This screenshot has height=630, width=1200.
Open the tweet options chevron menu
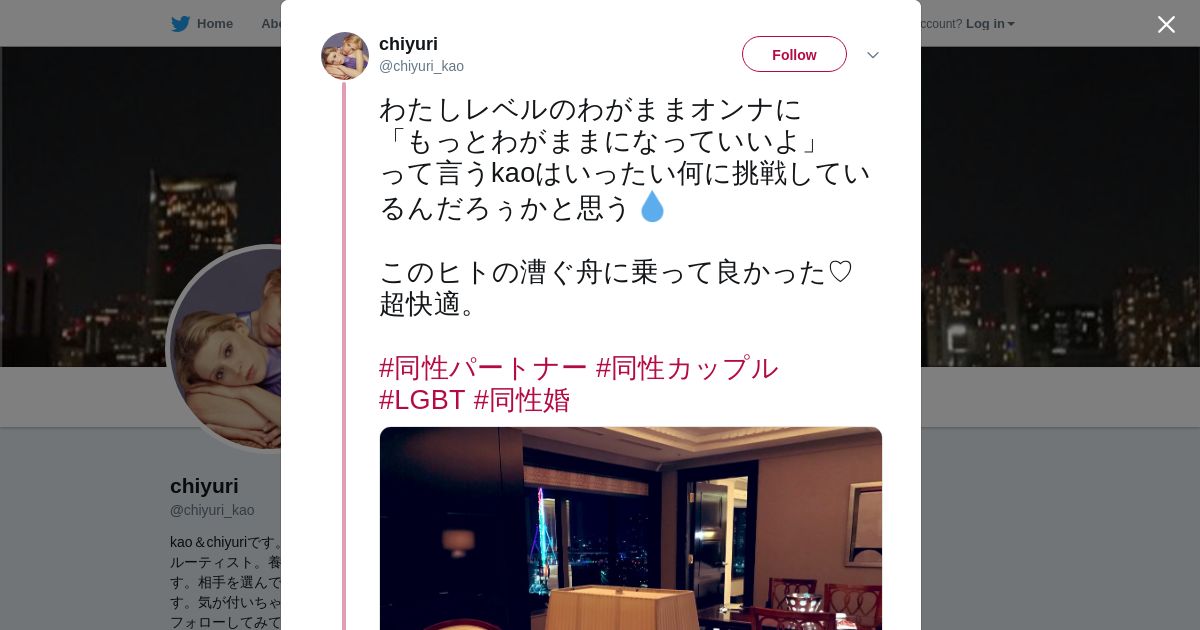coord(872,55)
